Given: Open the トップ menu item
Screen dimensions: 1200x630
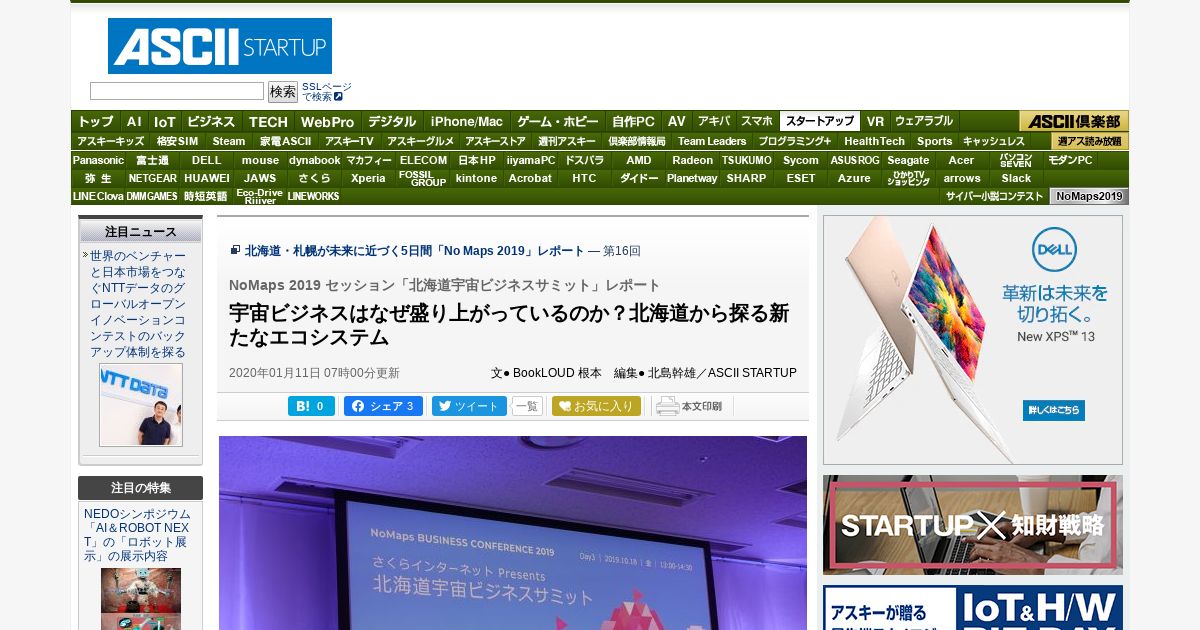Looking at the screenshot, I should [x=96, y=121].
